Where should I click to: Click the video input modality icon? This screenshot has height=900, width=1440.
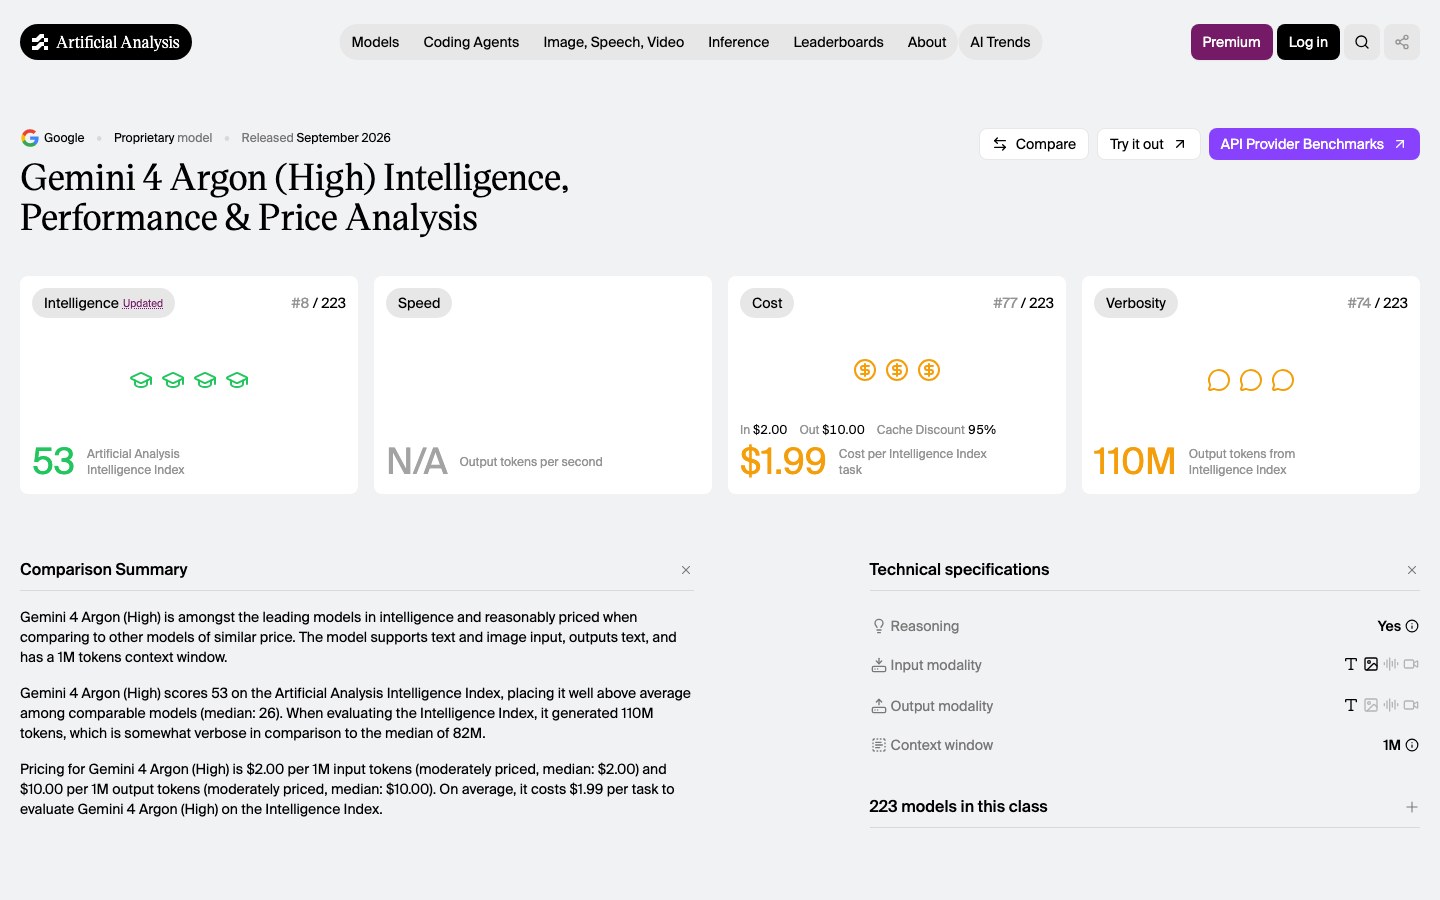(x=1411, y=664)
